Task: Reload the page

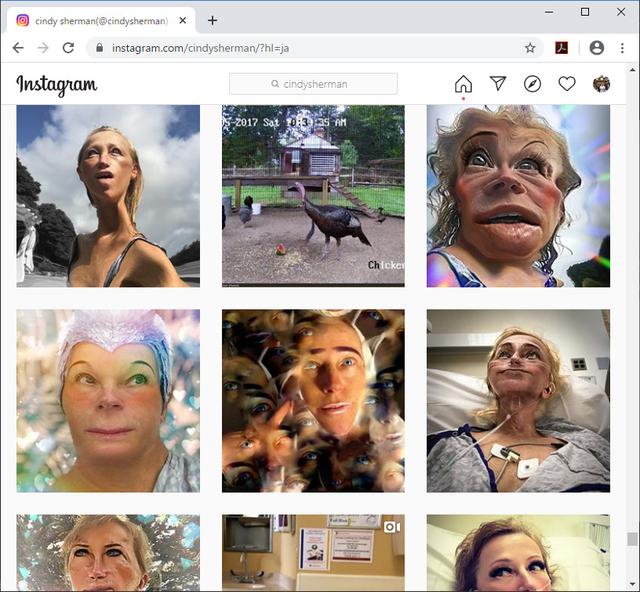Action: point(68,48)
